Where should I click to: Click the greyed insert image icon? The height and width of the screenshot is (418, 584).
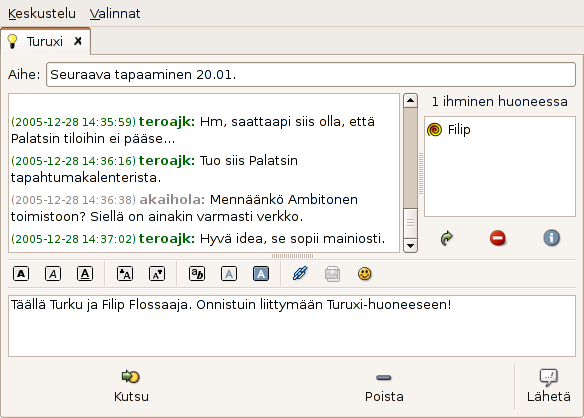[x=332, y=274]
